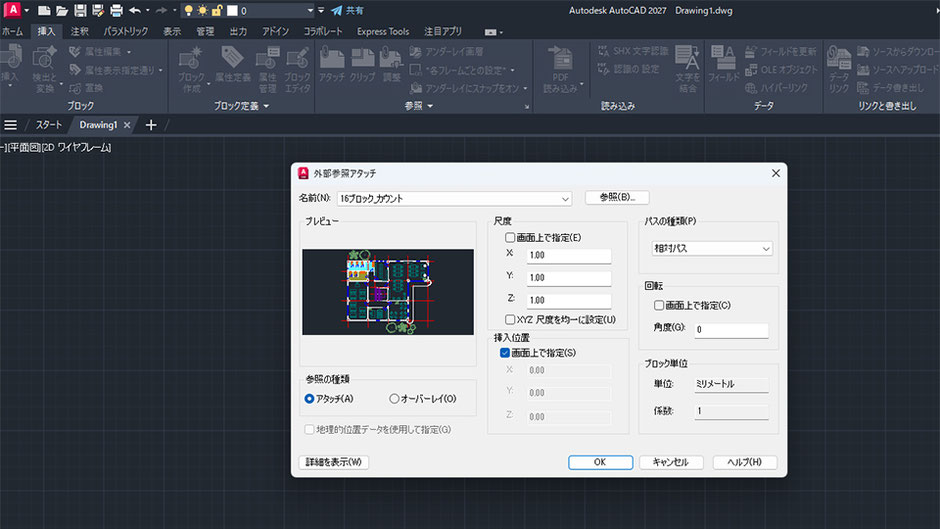Click the AutoCAD application logo button

[12, 10]
